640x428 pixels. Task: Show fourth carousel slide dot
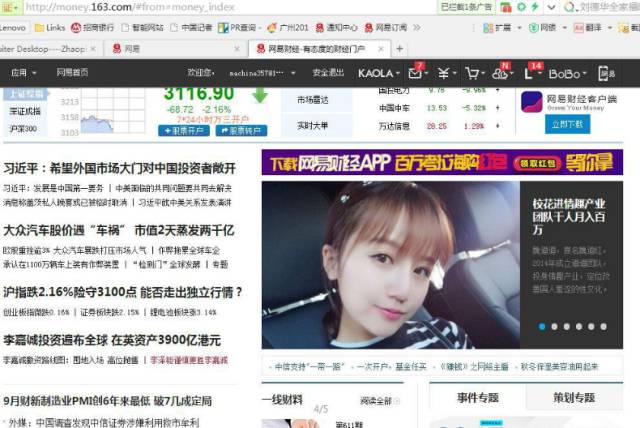click(579, 326)
